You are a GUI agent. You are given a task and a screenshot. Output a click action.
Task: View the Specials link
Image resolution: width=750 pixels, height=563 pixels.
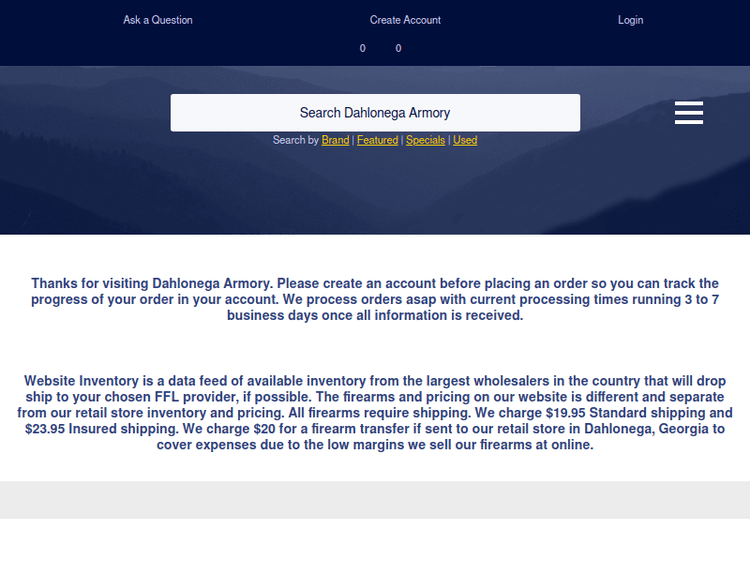pos(425,140)
